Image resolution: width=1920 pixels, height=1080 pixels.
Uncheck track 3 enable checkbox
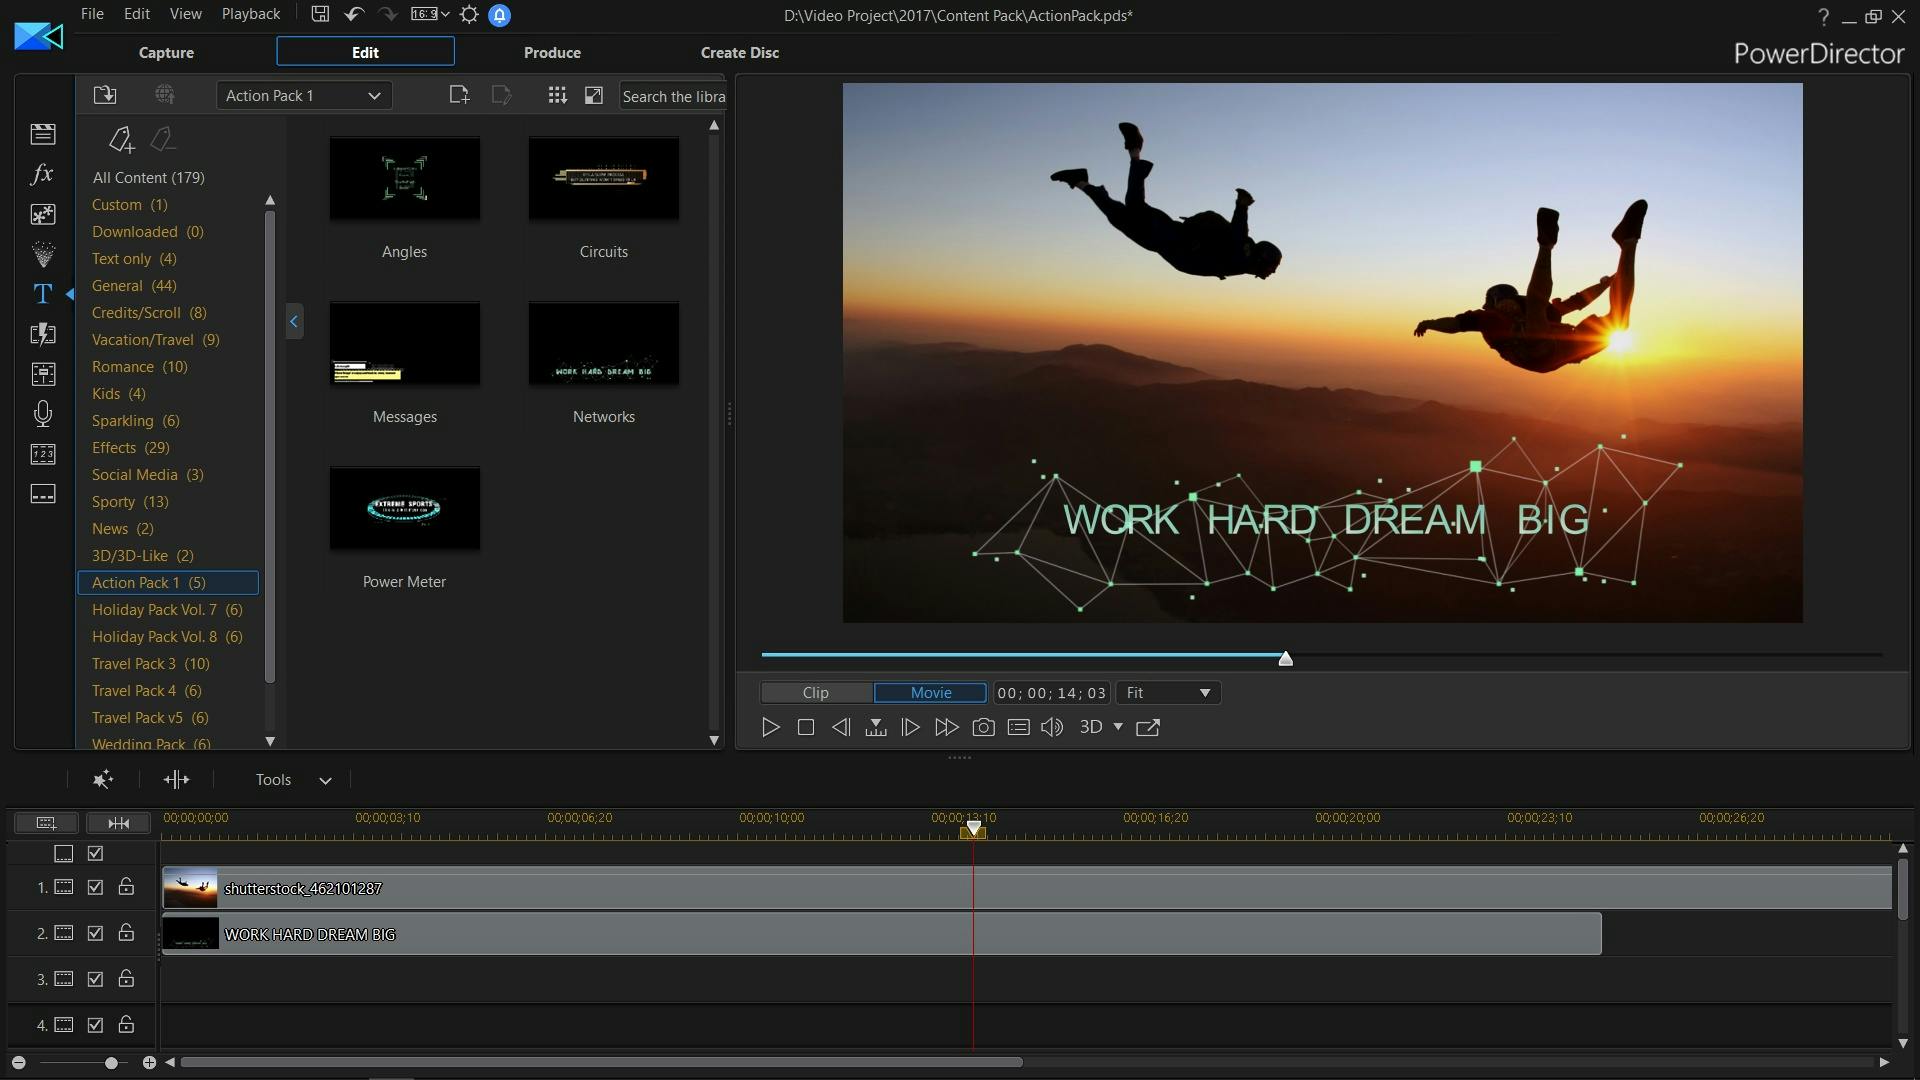pos(95,979)
